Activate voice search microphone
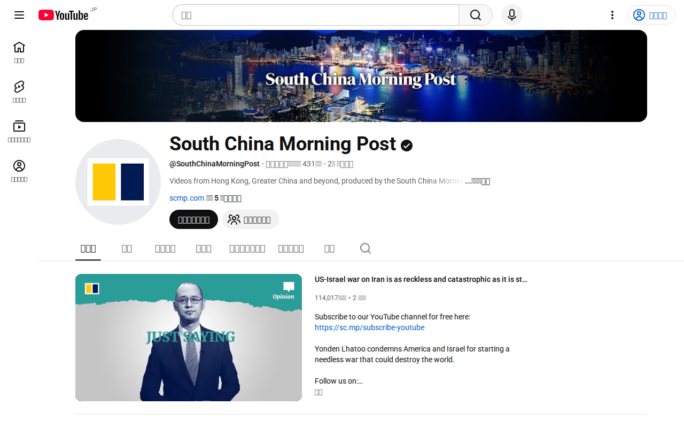Screen dimensions: 684x428 512,15
